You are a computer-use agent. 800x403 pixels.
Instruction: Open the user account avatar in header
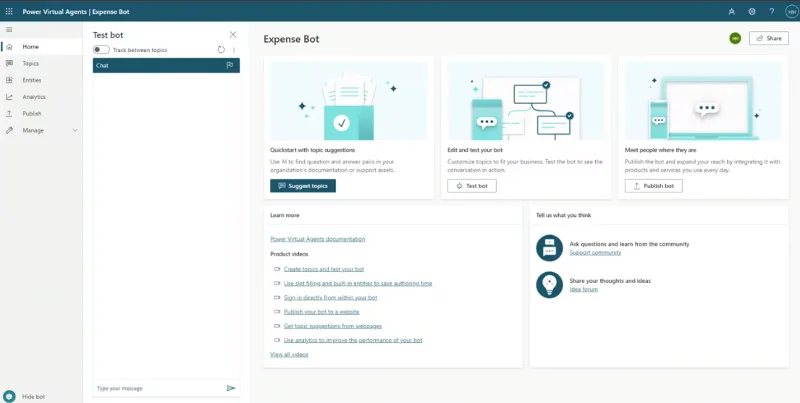coord(791,11)
